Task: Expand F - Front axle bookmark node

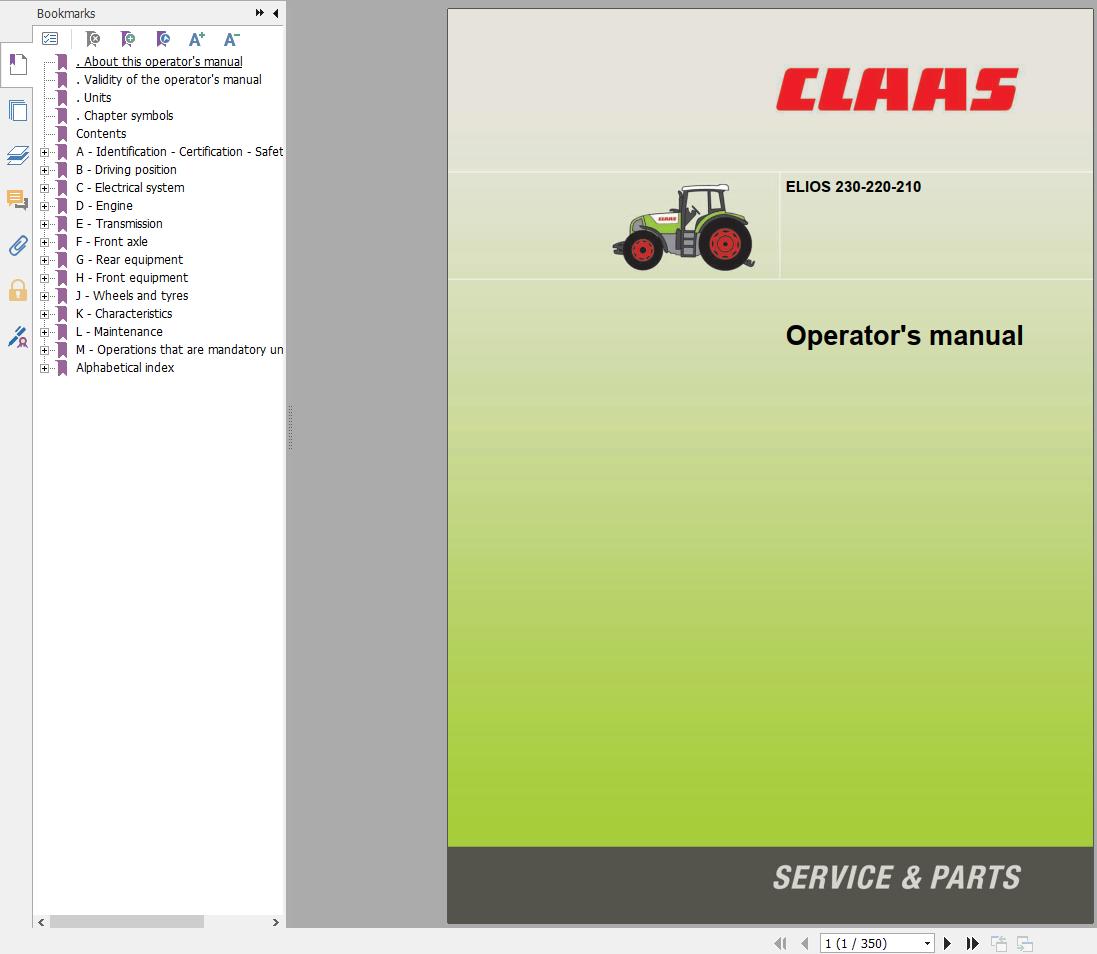Action: (x=45, y=242)
